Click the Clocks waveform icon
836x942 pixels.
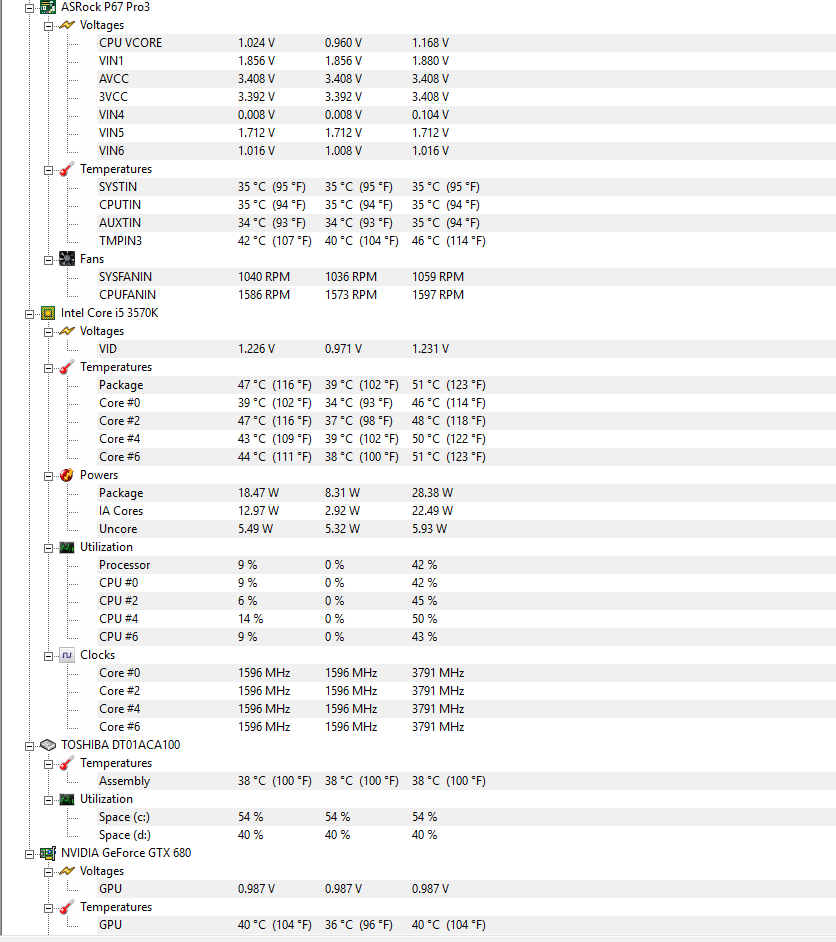click(67, 655)
